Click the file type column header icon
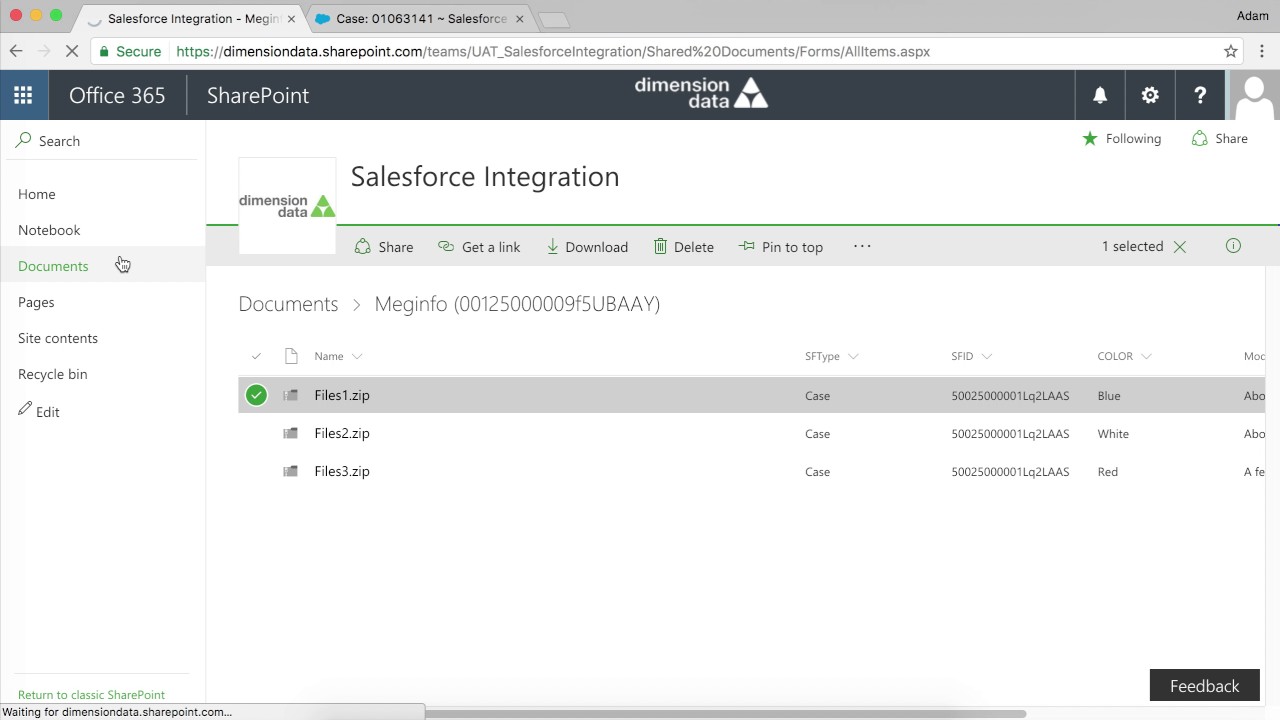 click(291, 356)
